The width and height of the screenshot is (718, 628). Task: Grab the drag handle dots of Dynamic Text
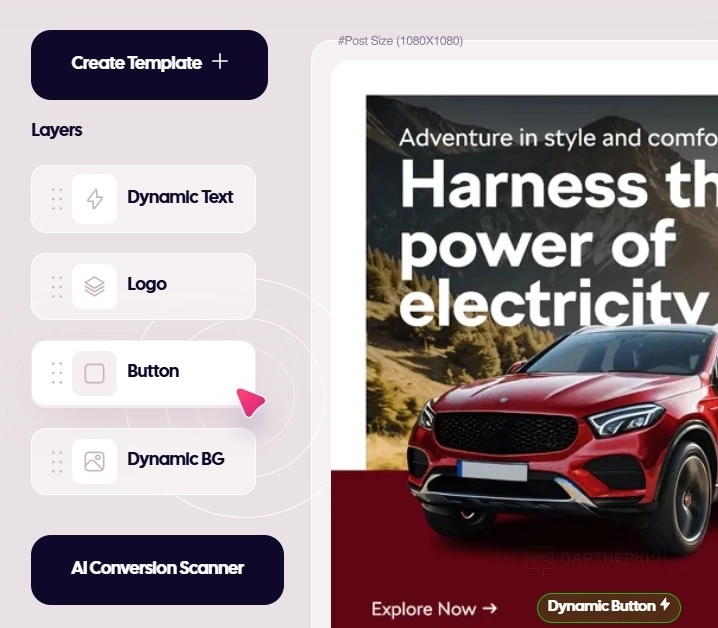point(57,199)
